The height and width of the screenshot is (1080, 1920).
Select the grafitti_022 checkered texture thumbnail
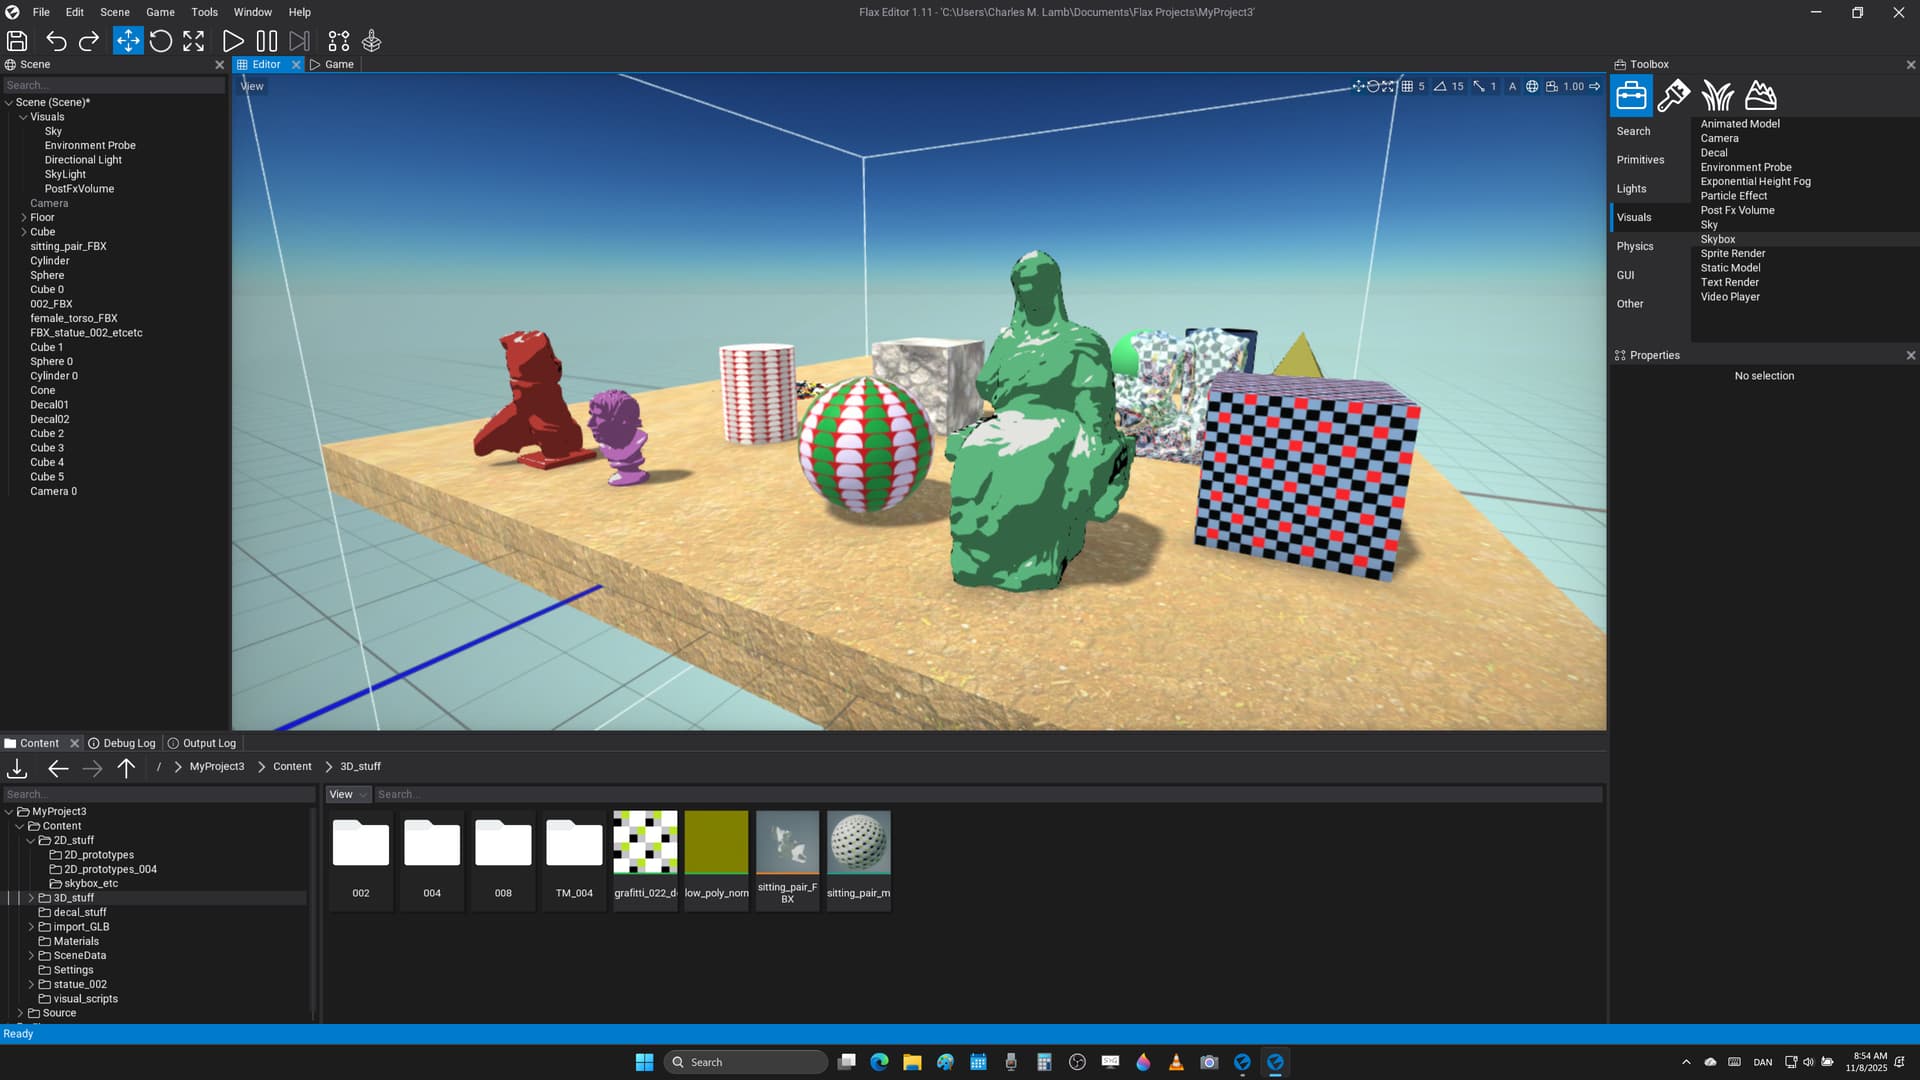pos(645,843)
